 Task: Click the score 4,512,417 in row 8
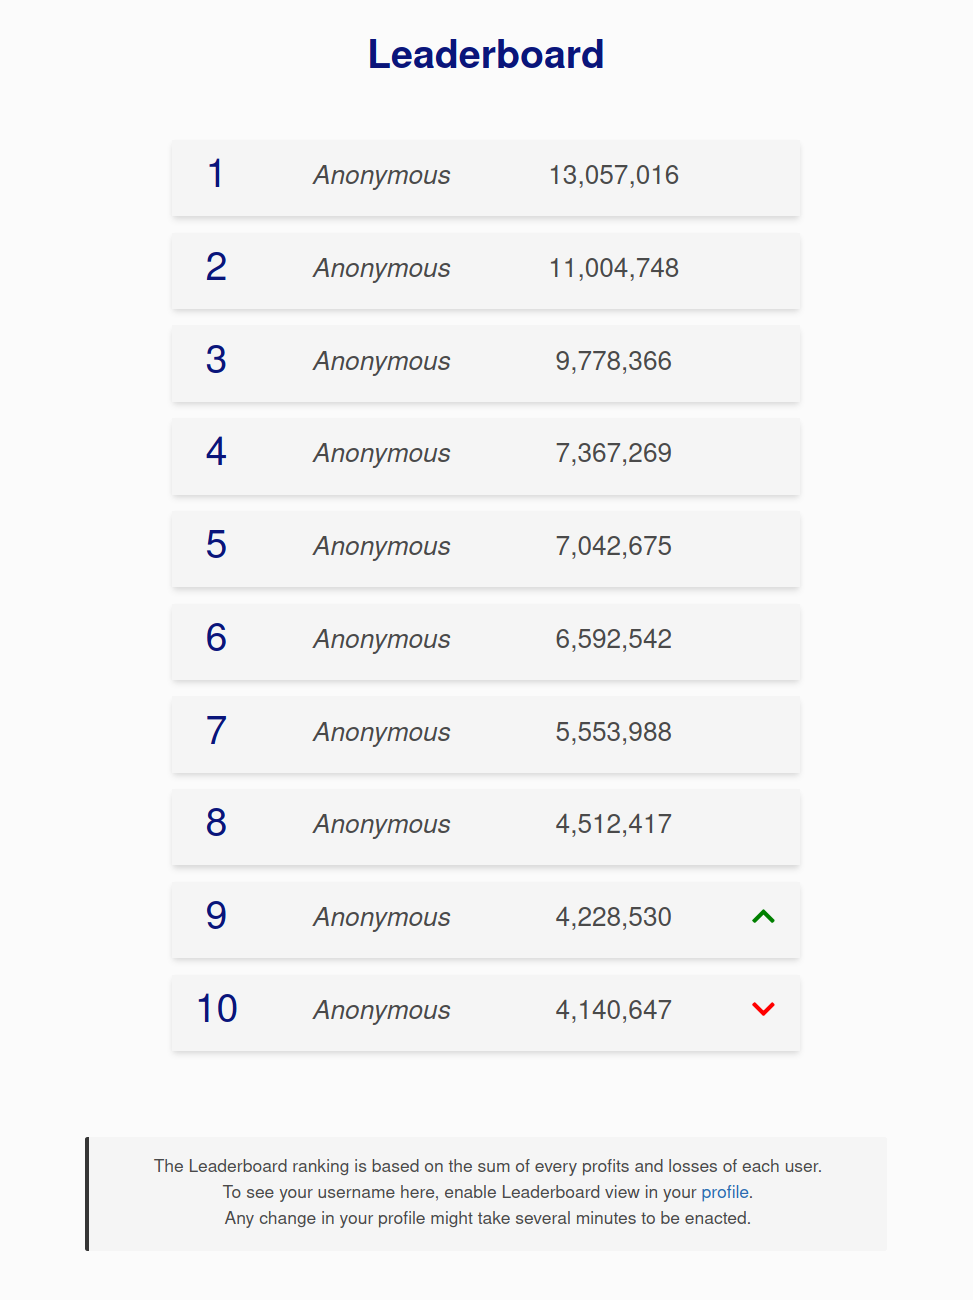click(613, 825)
